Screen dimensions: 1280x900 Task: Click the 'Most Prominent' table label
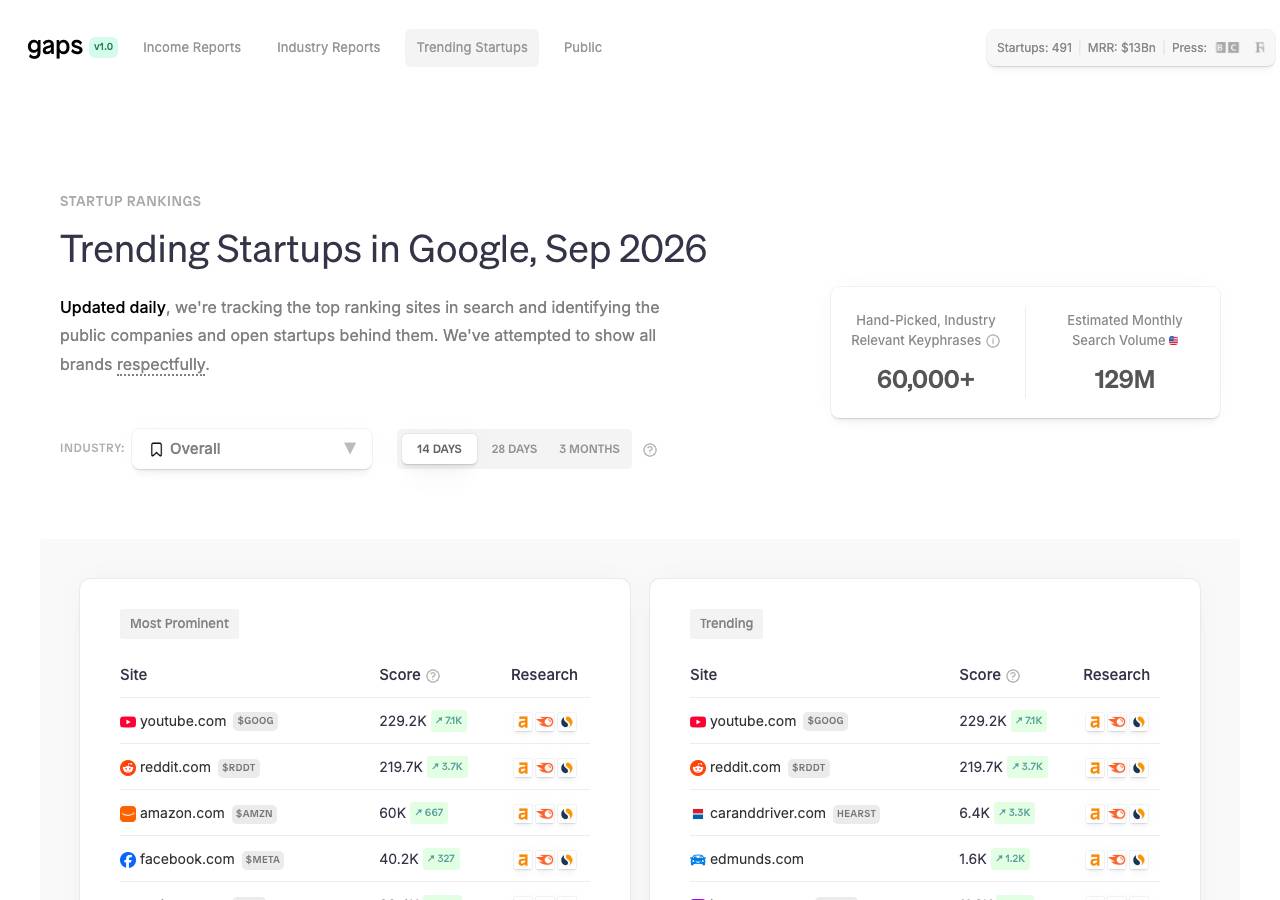click(179, 623)
